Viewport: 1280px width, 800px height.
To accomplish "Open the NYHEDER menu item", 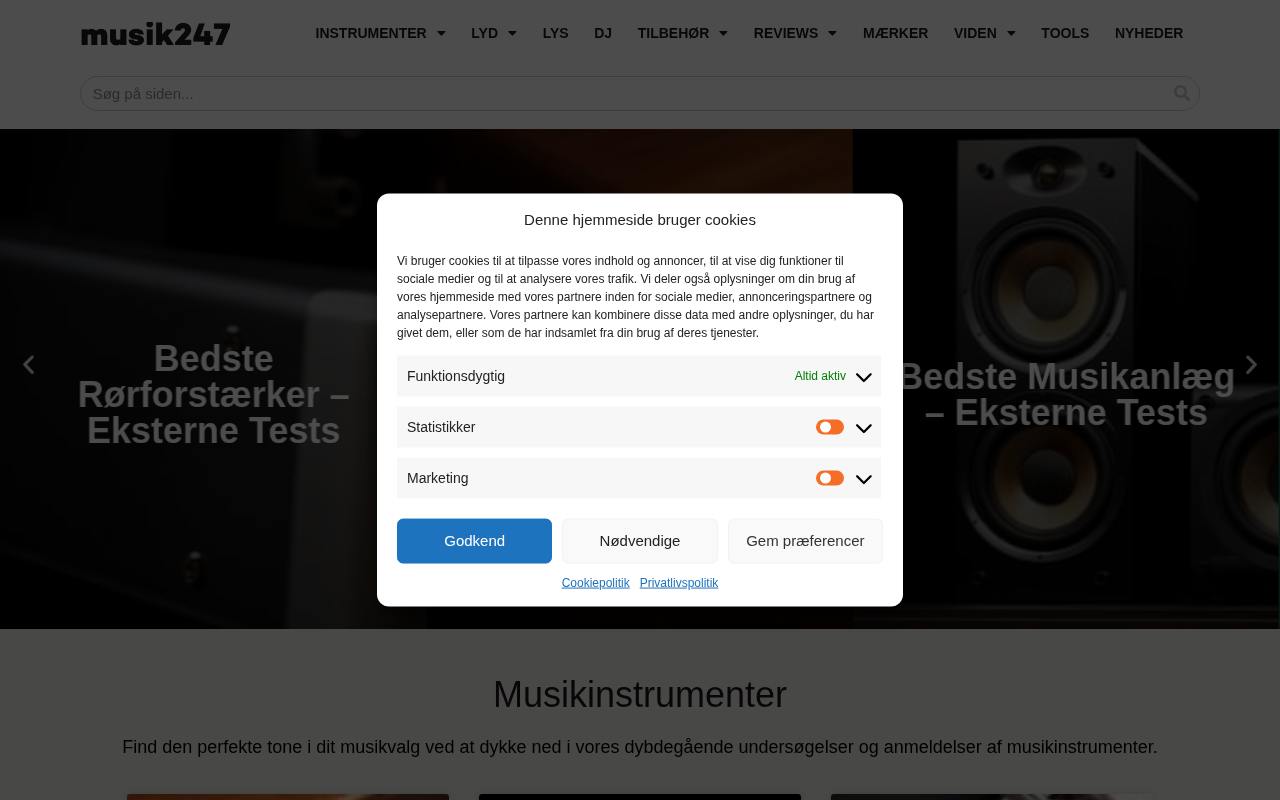I will pyautogui.click(x=1149, y=33).
